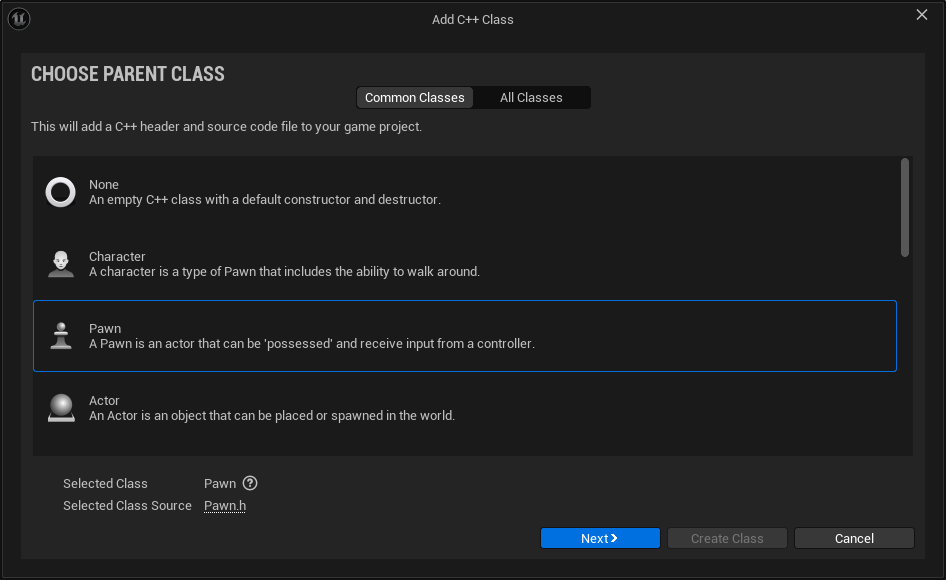This screenshot has width=946, height=580.
Task: Click the Create Class button
Action: tap(727, 538)
